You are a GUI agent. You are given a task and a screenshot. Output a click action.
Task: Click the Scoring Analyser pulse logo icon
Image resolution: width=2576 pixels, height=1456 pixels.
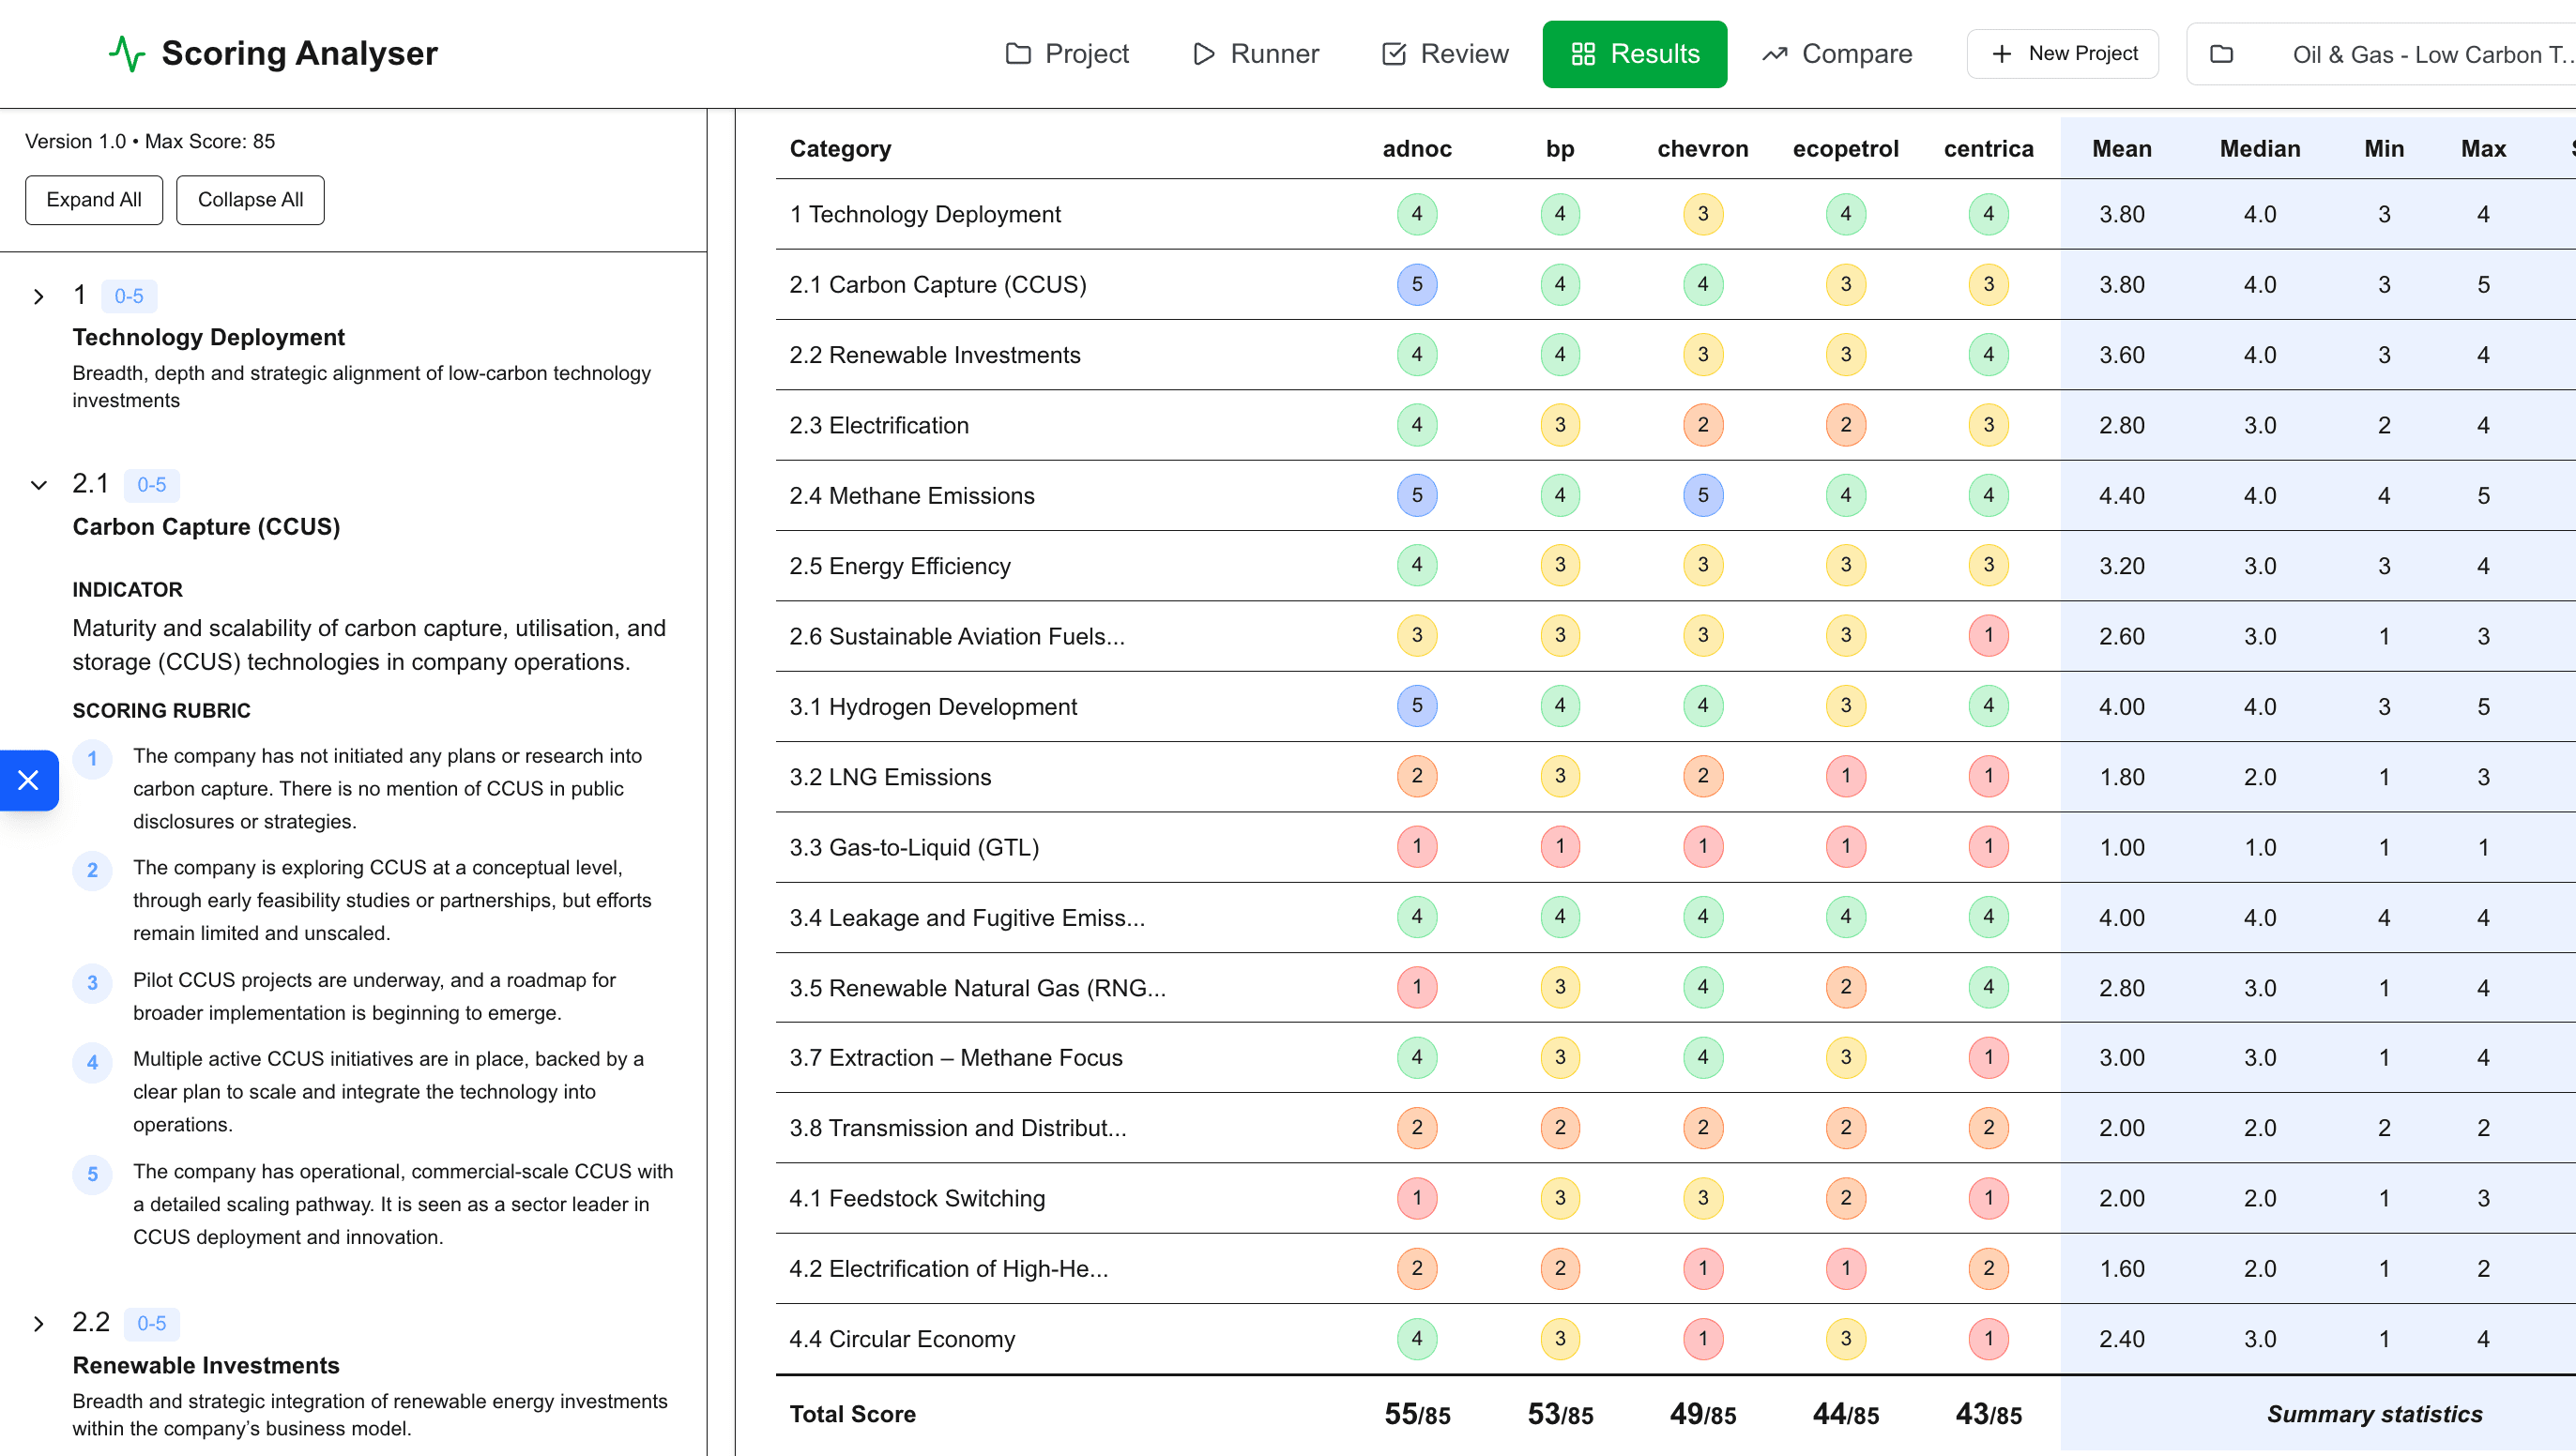(x=128, y=53)
